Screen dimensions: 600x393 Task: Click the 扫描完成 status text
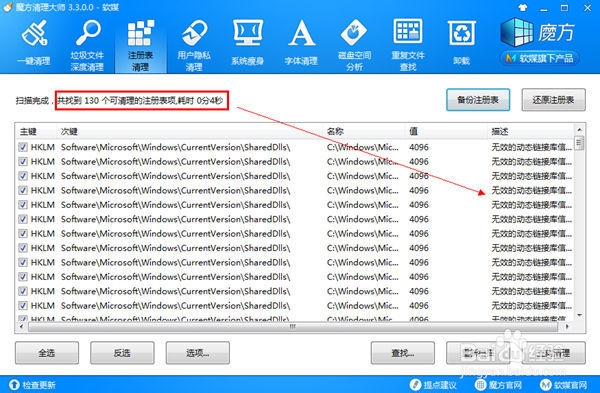[32, 101]
